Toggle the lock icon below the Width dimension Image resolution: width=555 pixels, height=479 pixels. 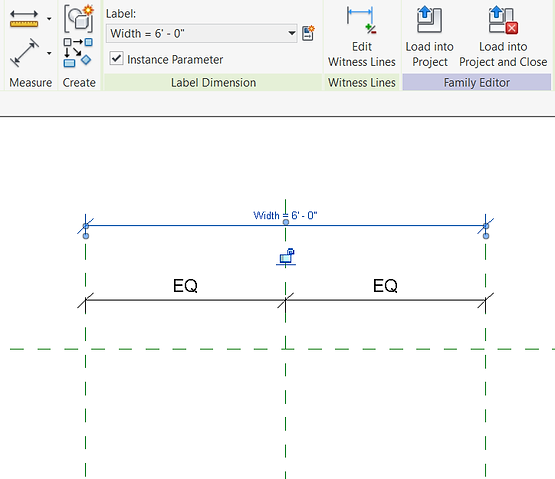(286, 256)
